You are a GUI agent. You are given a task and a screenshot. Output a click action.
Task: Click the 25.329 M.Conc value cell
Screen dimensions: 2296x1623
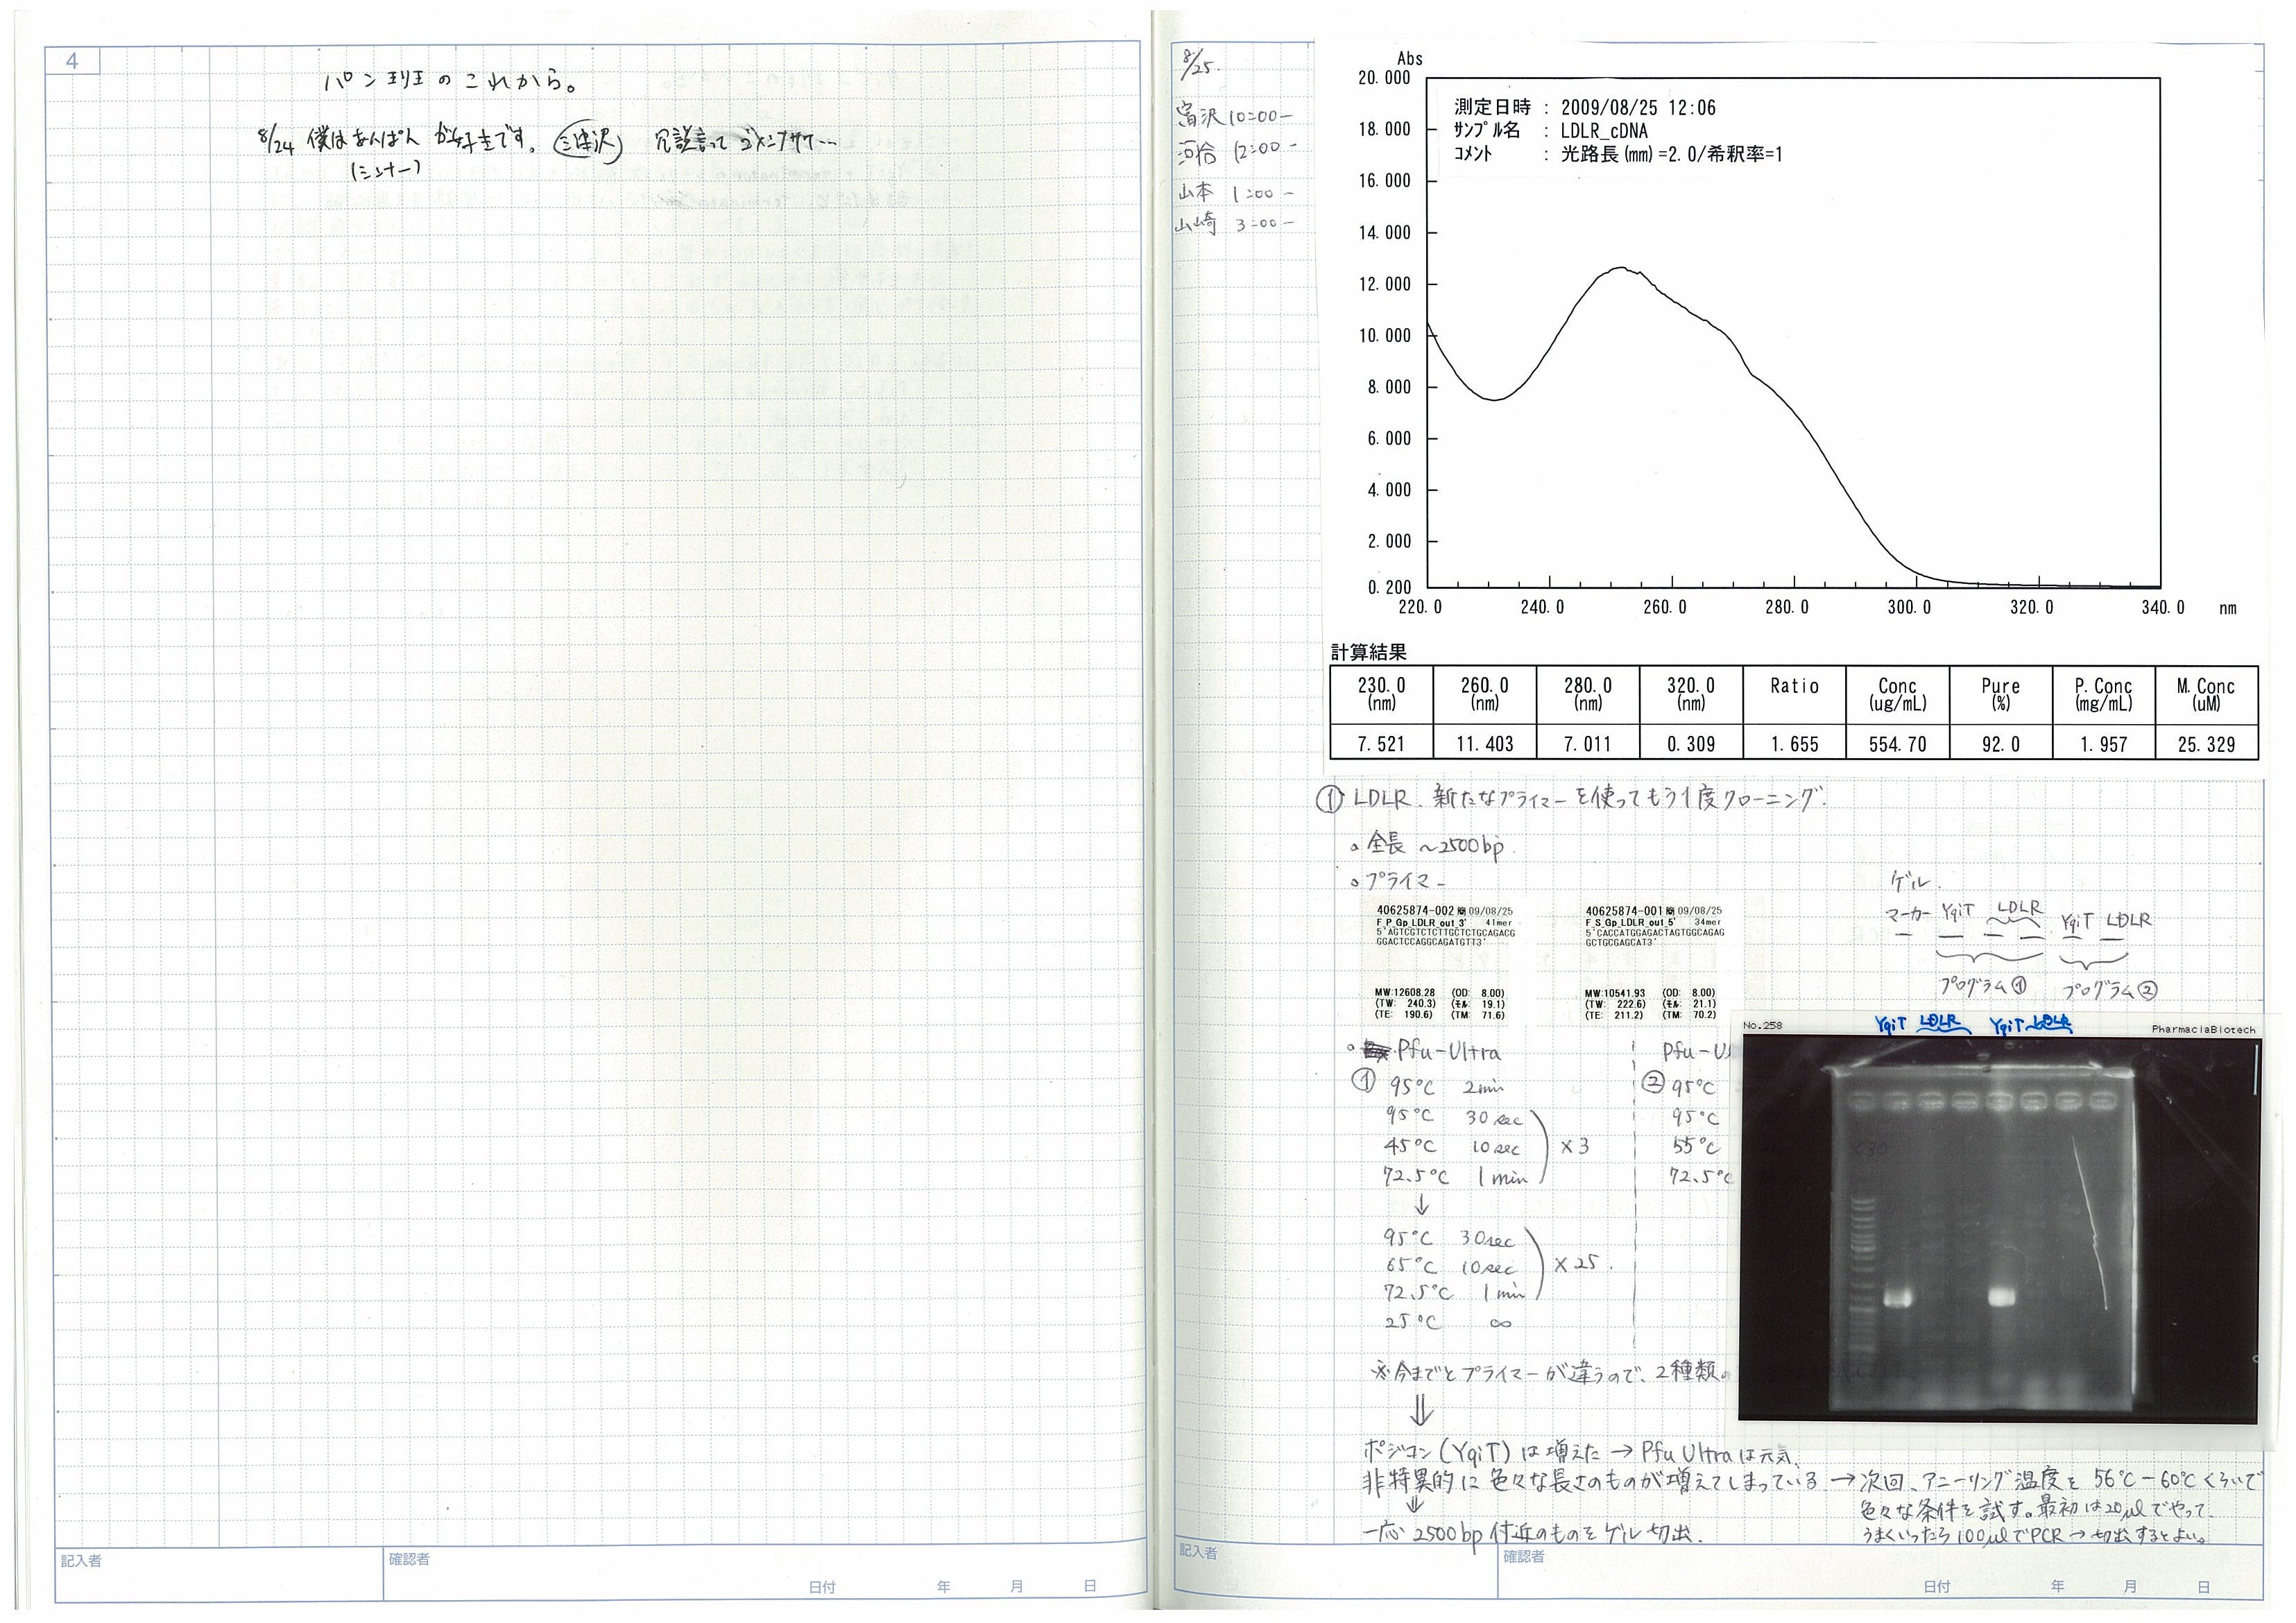pos(2206,744)
